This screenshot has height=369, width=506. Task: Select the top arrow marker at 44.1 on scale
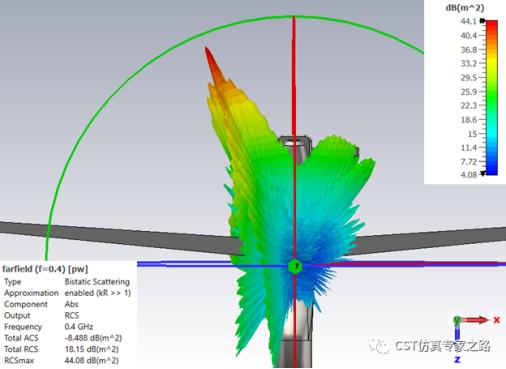(483, 21)
